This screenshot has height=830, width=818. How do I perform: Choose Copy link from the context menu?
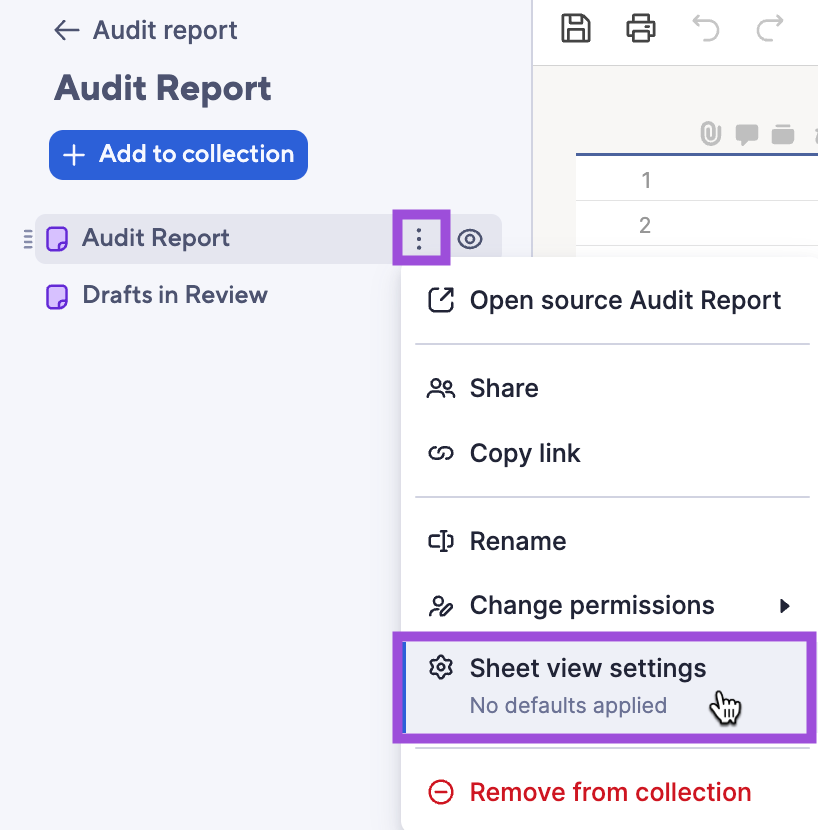coord(525,453)
